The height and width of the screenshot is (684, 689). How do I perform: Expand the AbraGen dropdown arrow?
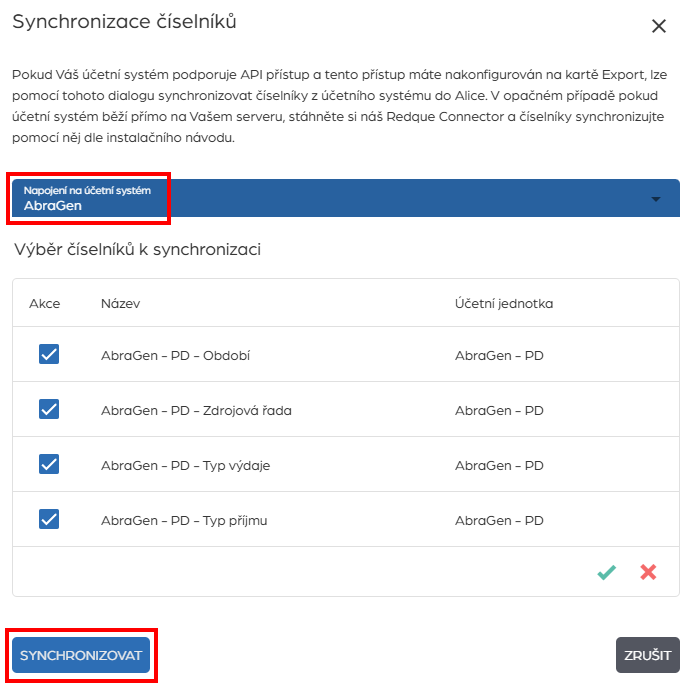click(x=656, y=199)
